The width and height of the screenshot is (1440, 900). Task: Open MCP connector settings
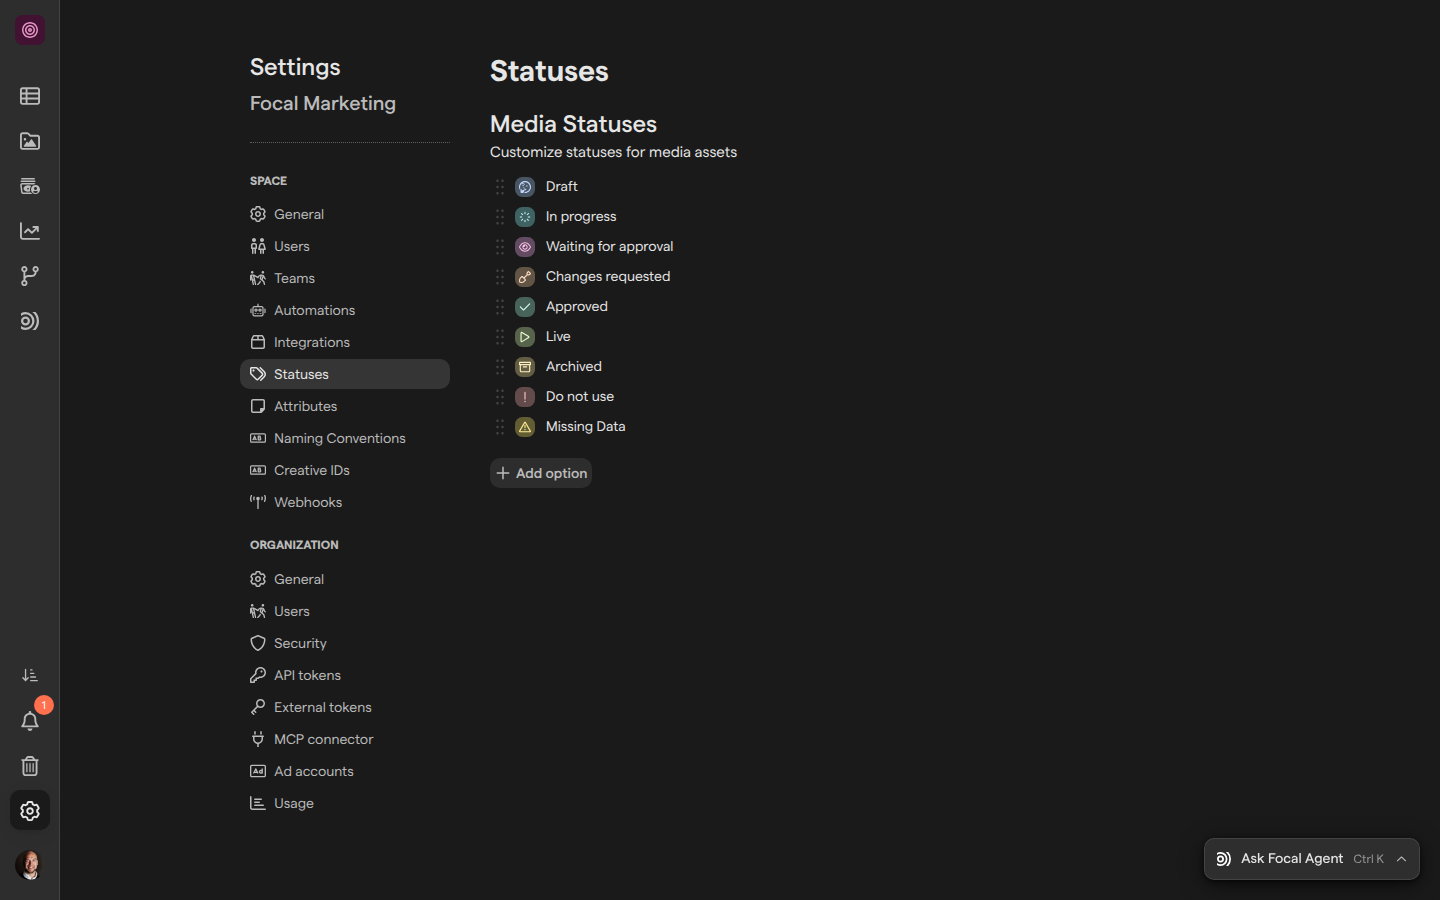point(345,739)
